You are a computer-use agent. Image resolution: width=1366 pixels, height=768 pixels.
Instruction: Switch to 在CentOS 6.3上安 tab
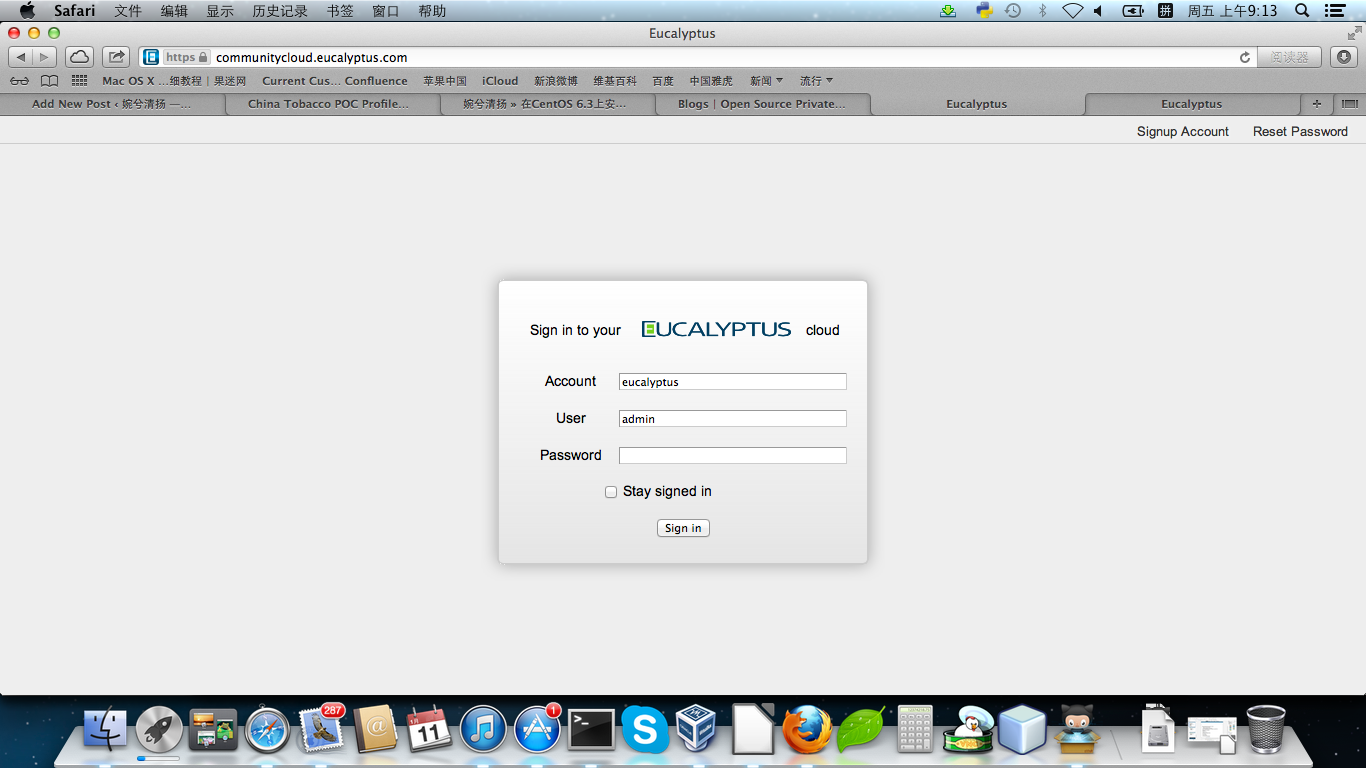tap(547, 104)
